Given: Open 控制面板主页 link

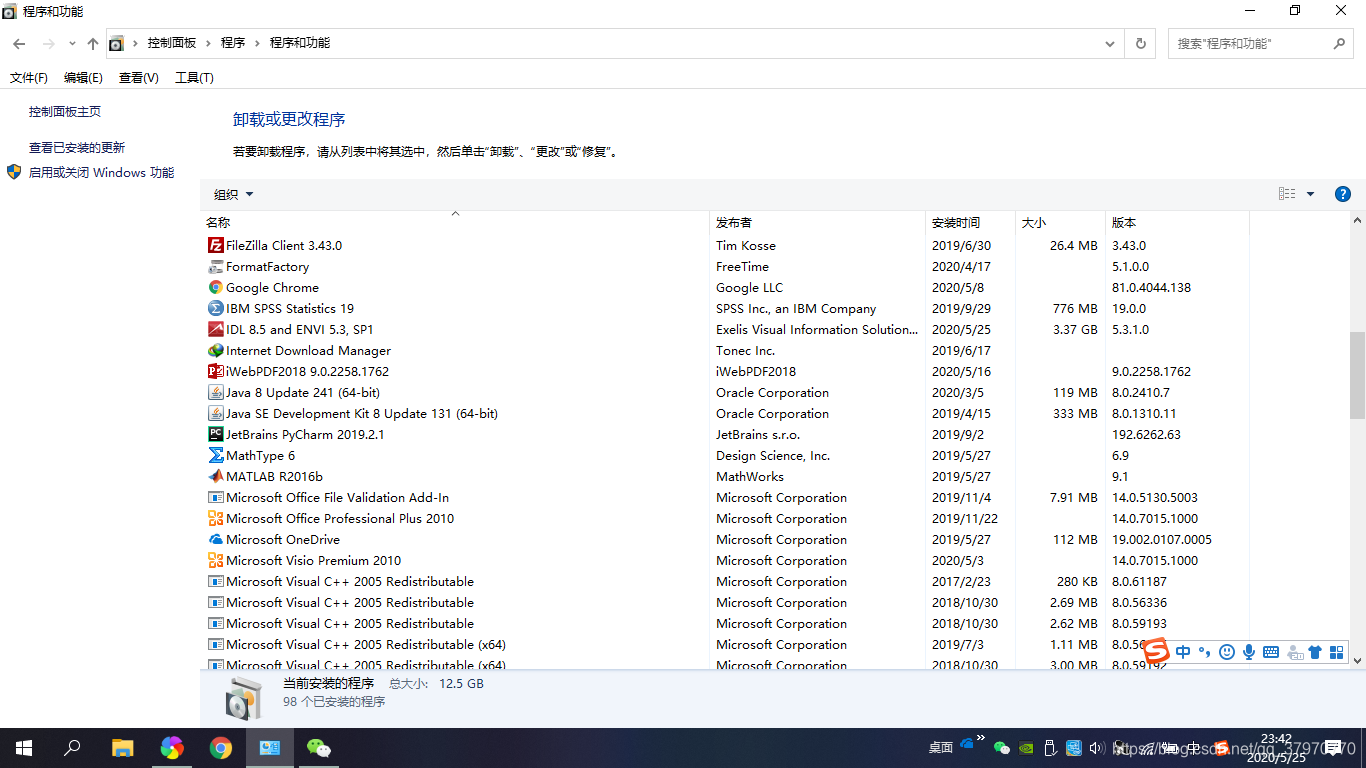Looking at the screenshot, I should [x=65, y=111].
